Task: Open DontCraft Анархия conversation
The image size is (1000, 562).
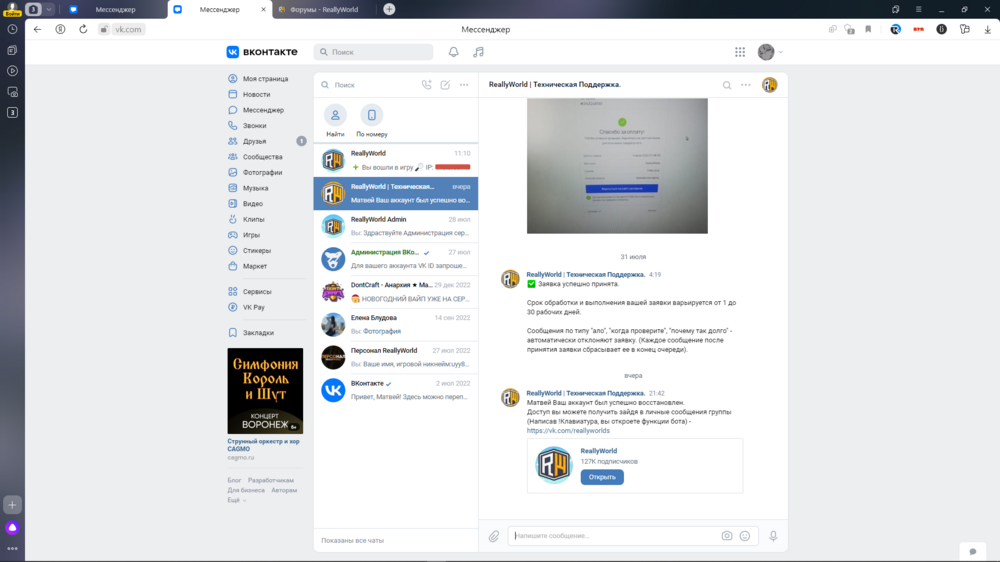Action: pos(395,292)
